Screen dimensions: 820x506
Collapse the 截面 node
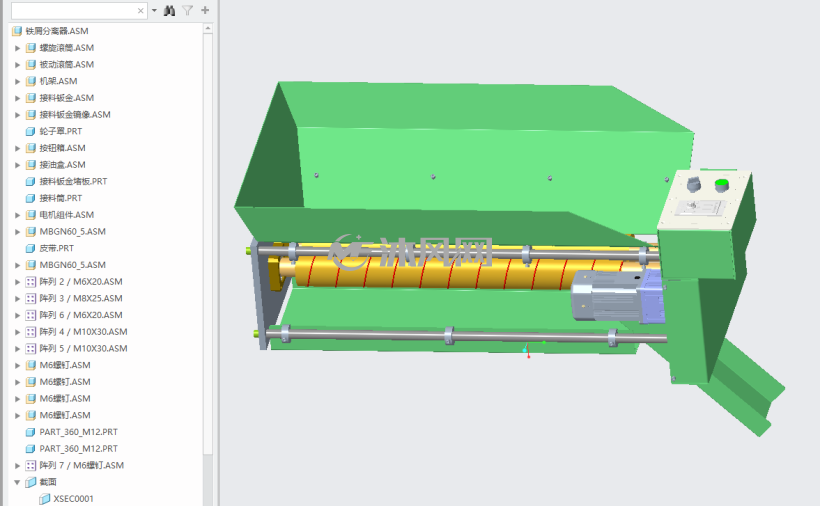click(x=17, y=482)
